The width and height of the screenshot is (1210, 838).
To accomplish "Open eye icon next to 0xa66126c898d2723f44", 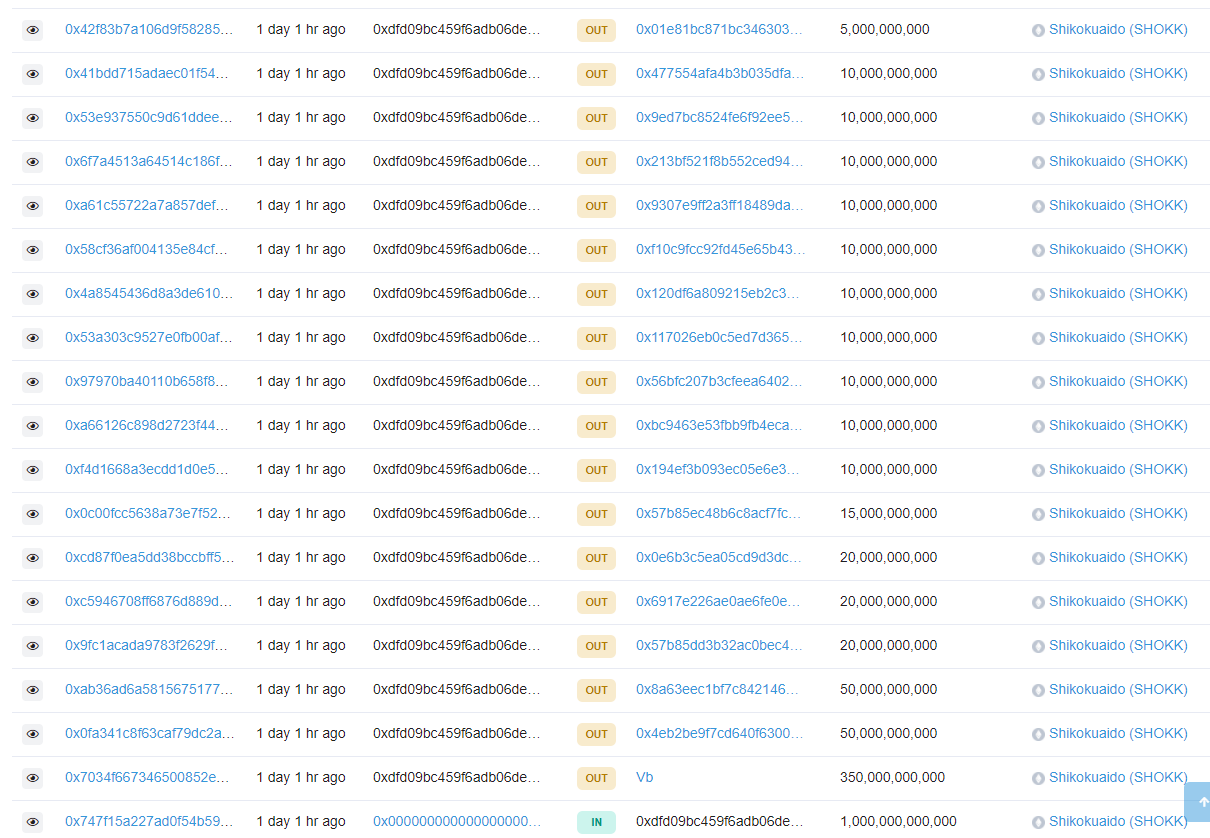I will click(32, 426).
